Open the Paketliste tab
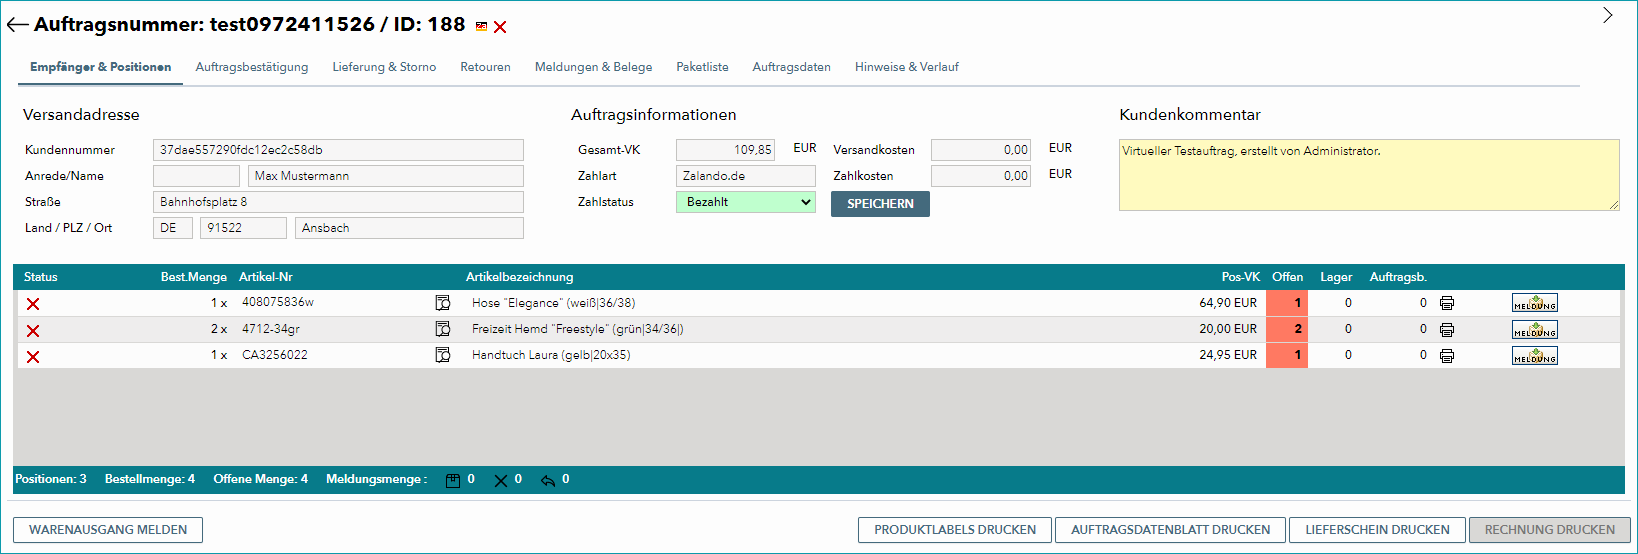This screenshot has height=554, width=1638. (x=702, y=67)
